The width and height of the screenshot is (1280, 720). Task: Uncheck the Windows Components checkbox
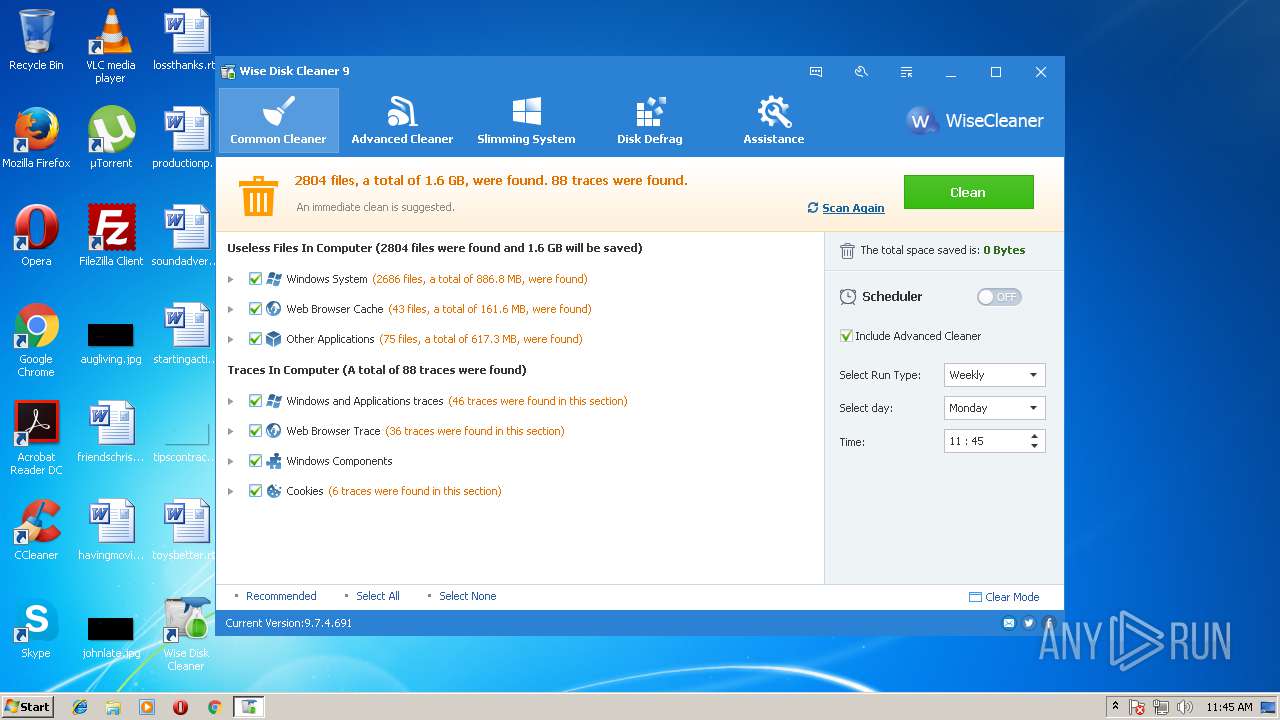[x=255, y=461]
